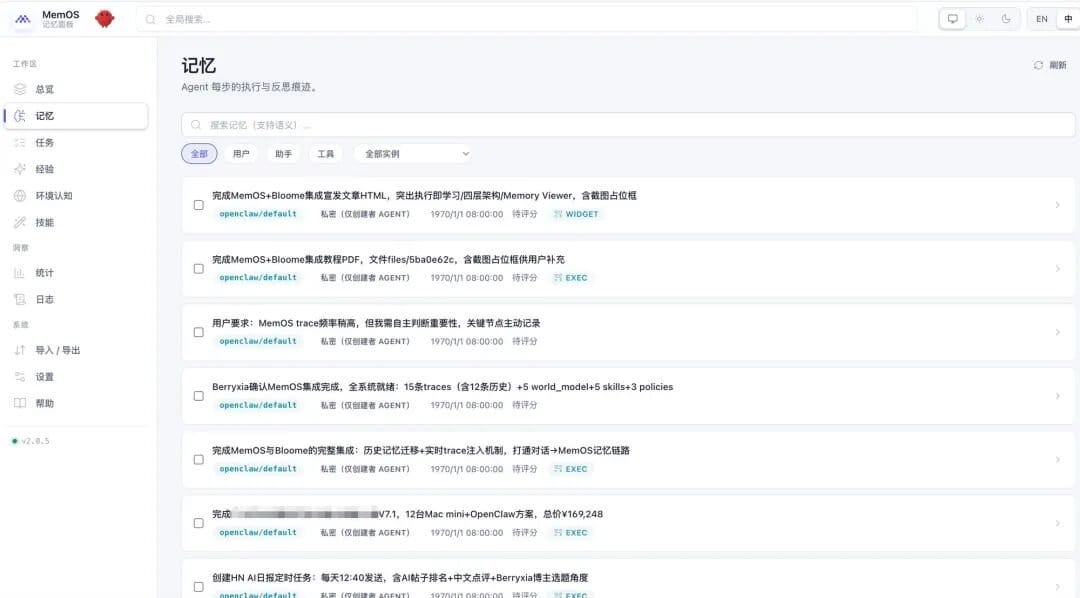Click 私密 (仅创建者 AGENT) on Berryxia row

(365, 405)
